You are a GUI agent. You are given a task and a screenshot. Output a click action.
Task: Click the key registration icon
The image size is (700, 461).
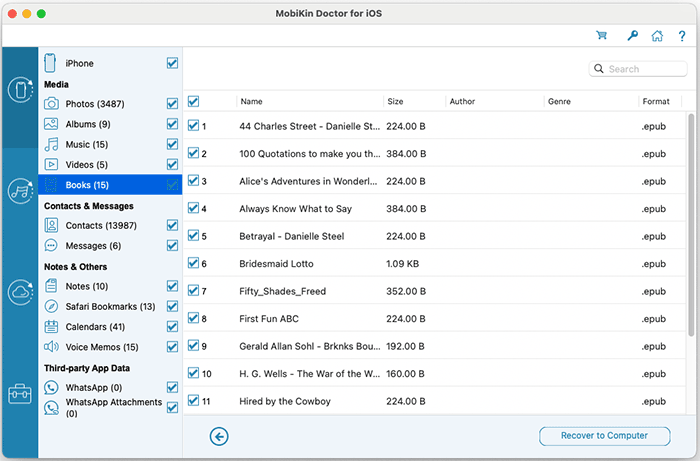[x=632, y=35]
